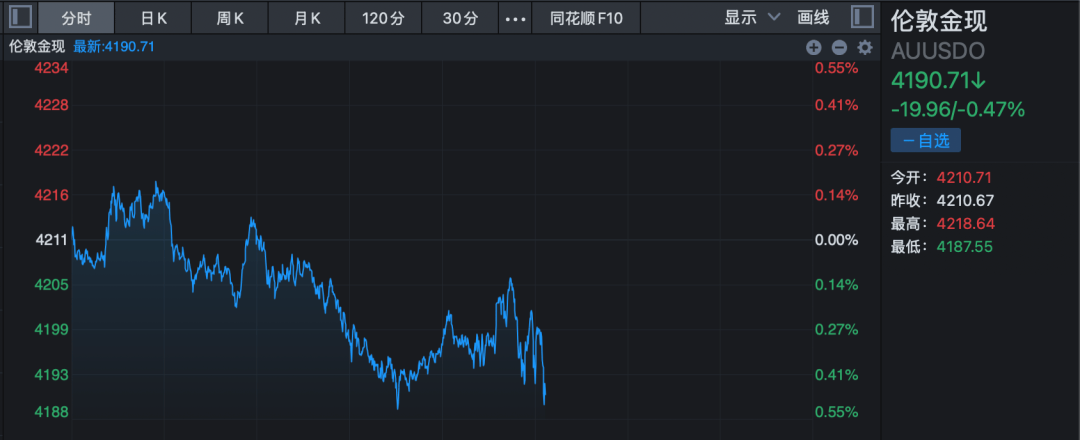The image size is (1080, 440).
Task: Click the zoom out minus icon
Action: 839,47
